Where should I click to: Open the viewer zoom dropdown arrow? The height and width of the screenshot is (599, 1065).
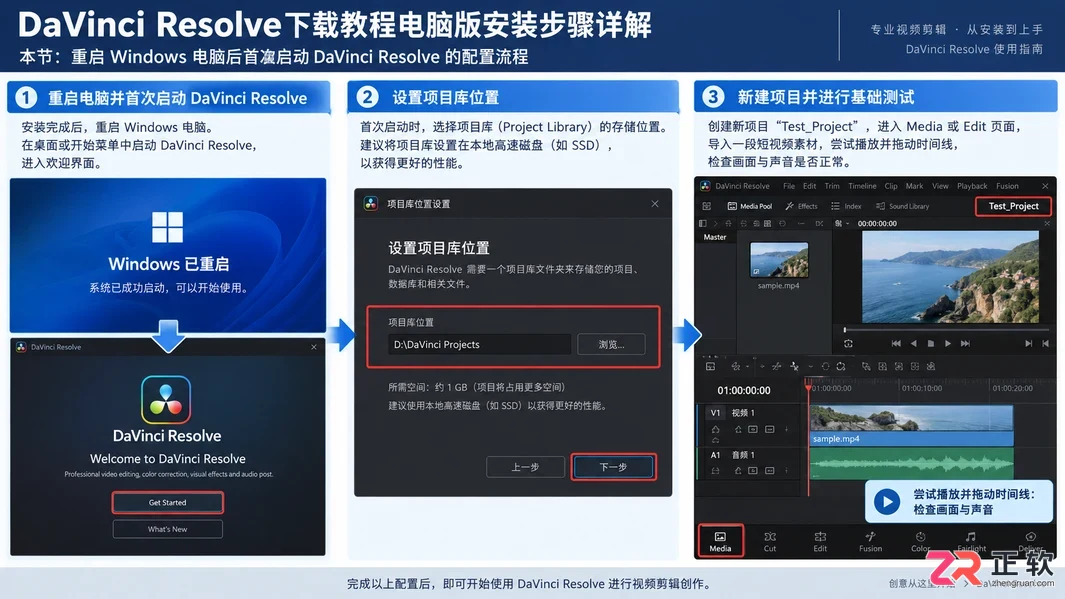tap(848, 223)
